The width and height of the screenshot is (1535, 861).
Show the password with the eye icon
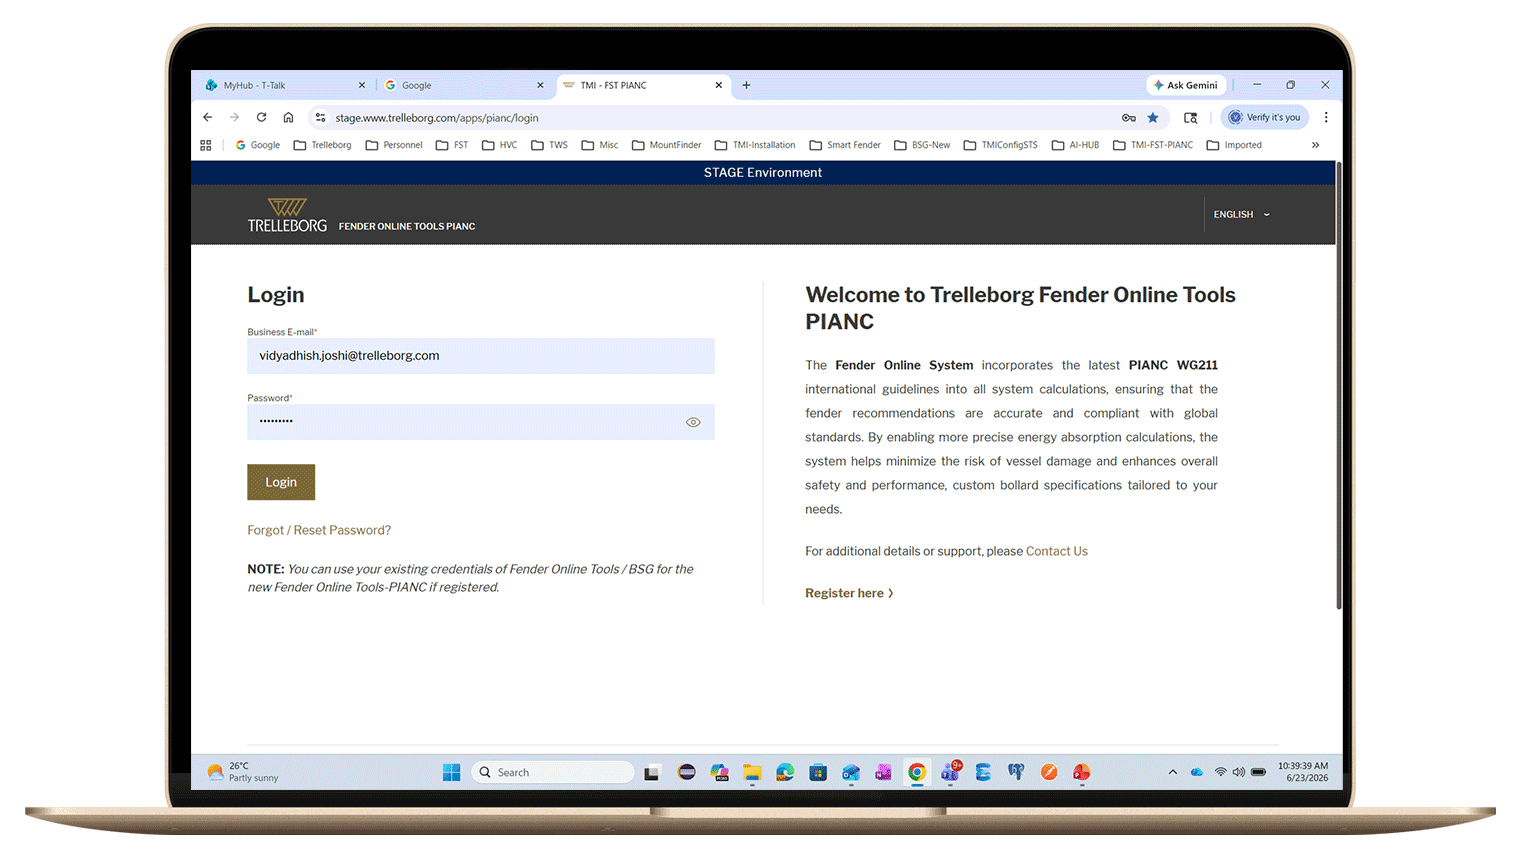tap(693, 422)
